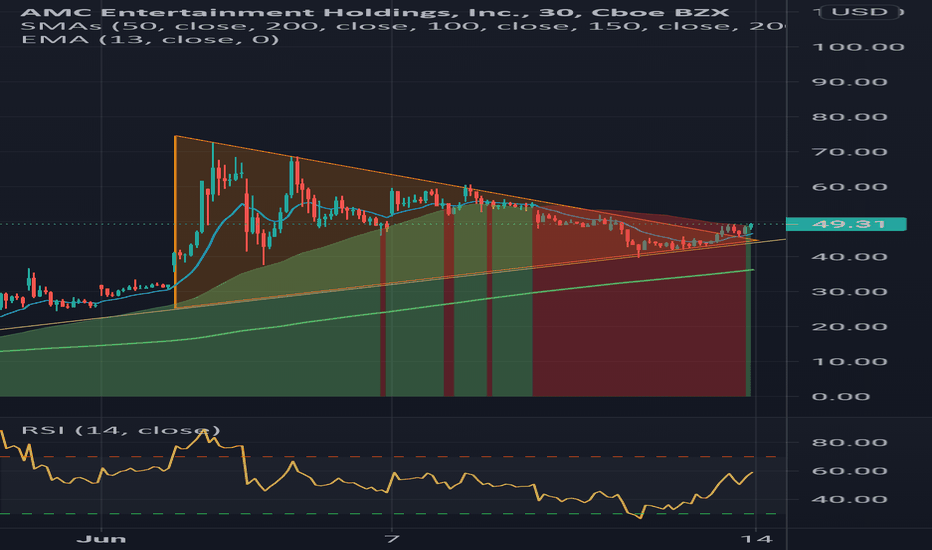
Task: Click the 7 date label on time axis
Action: click(391, 539)
